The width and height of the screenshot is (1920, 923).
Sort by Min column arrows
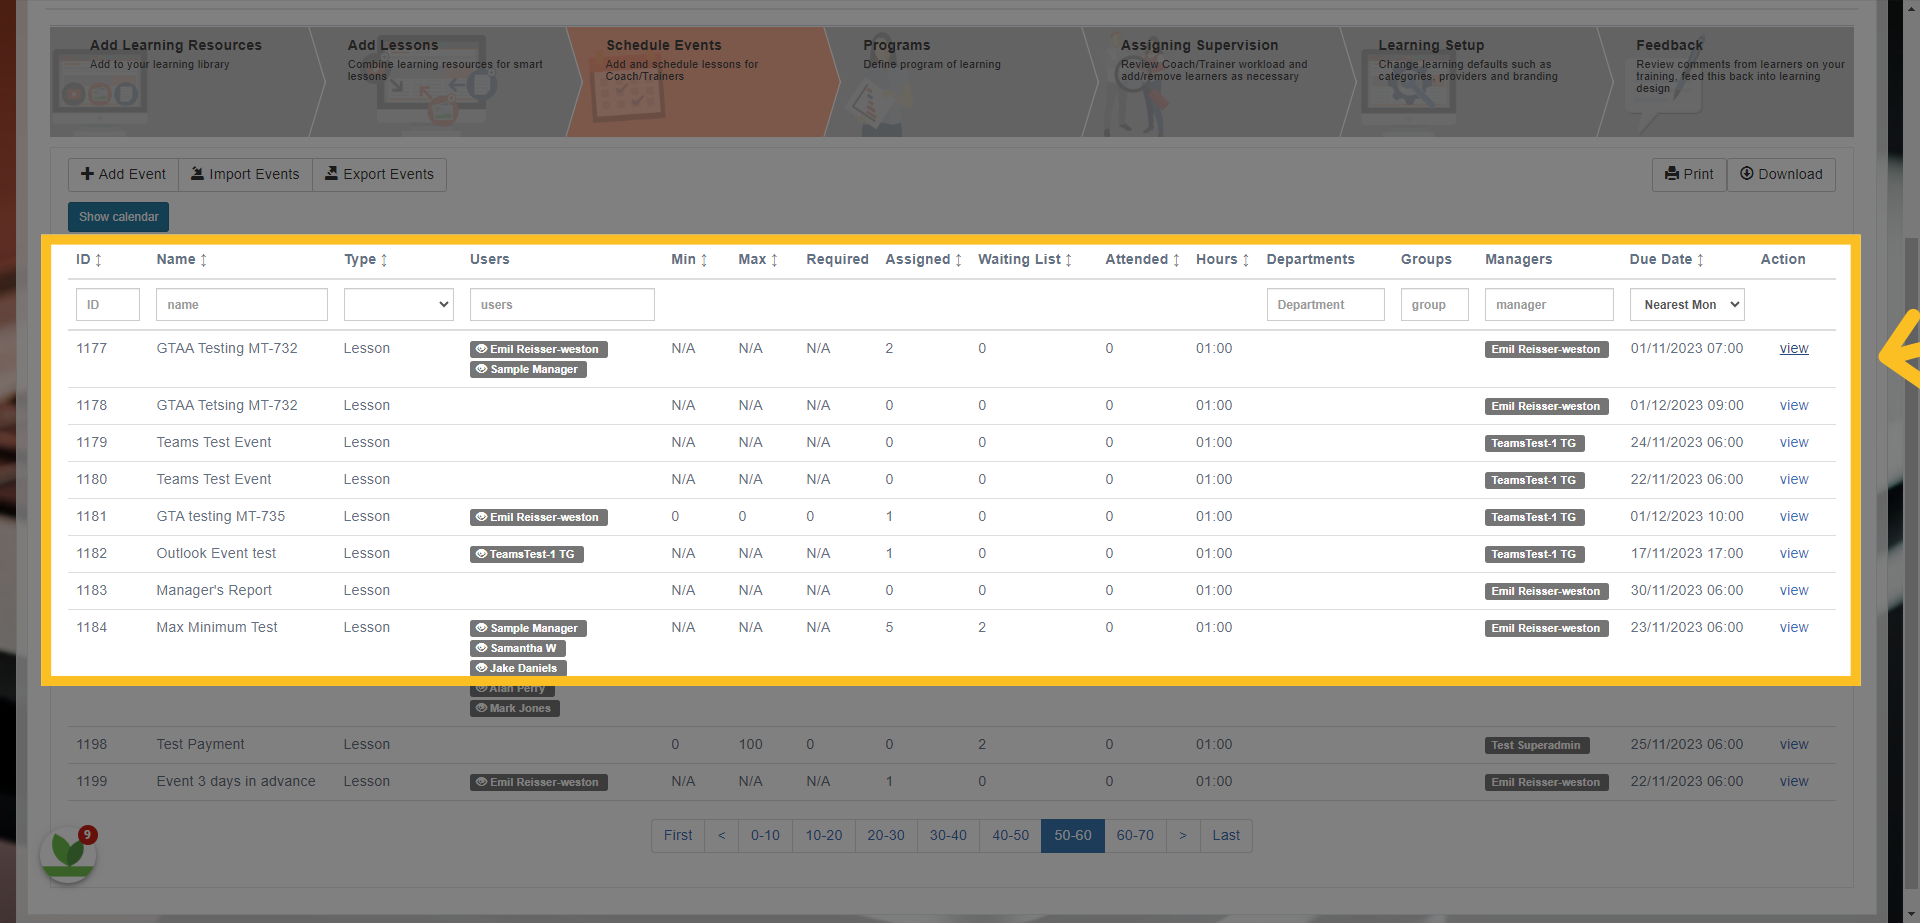coord(704,260)
